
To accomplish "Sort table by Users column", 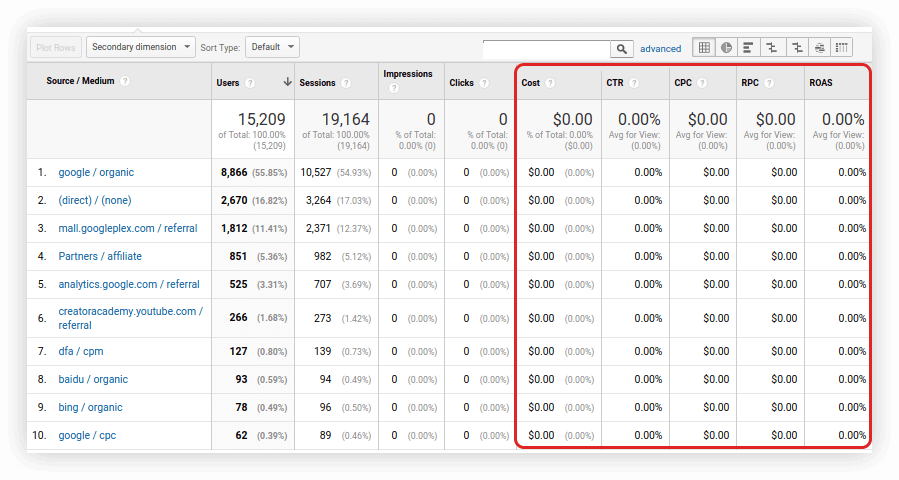I will [228, 83].
